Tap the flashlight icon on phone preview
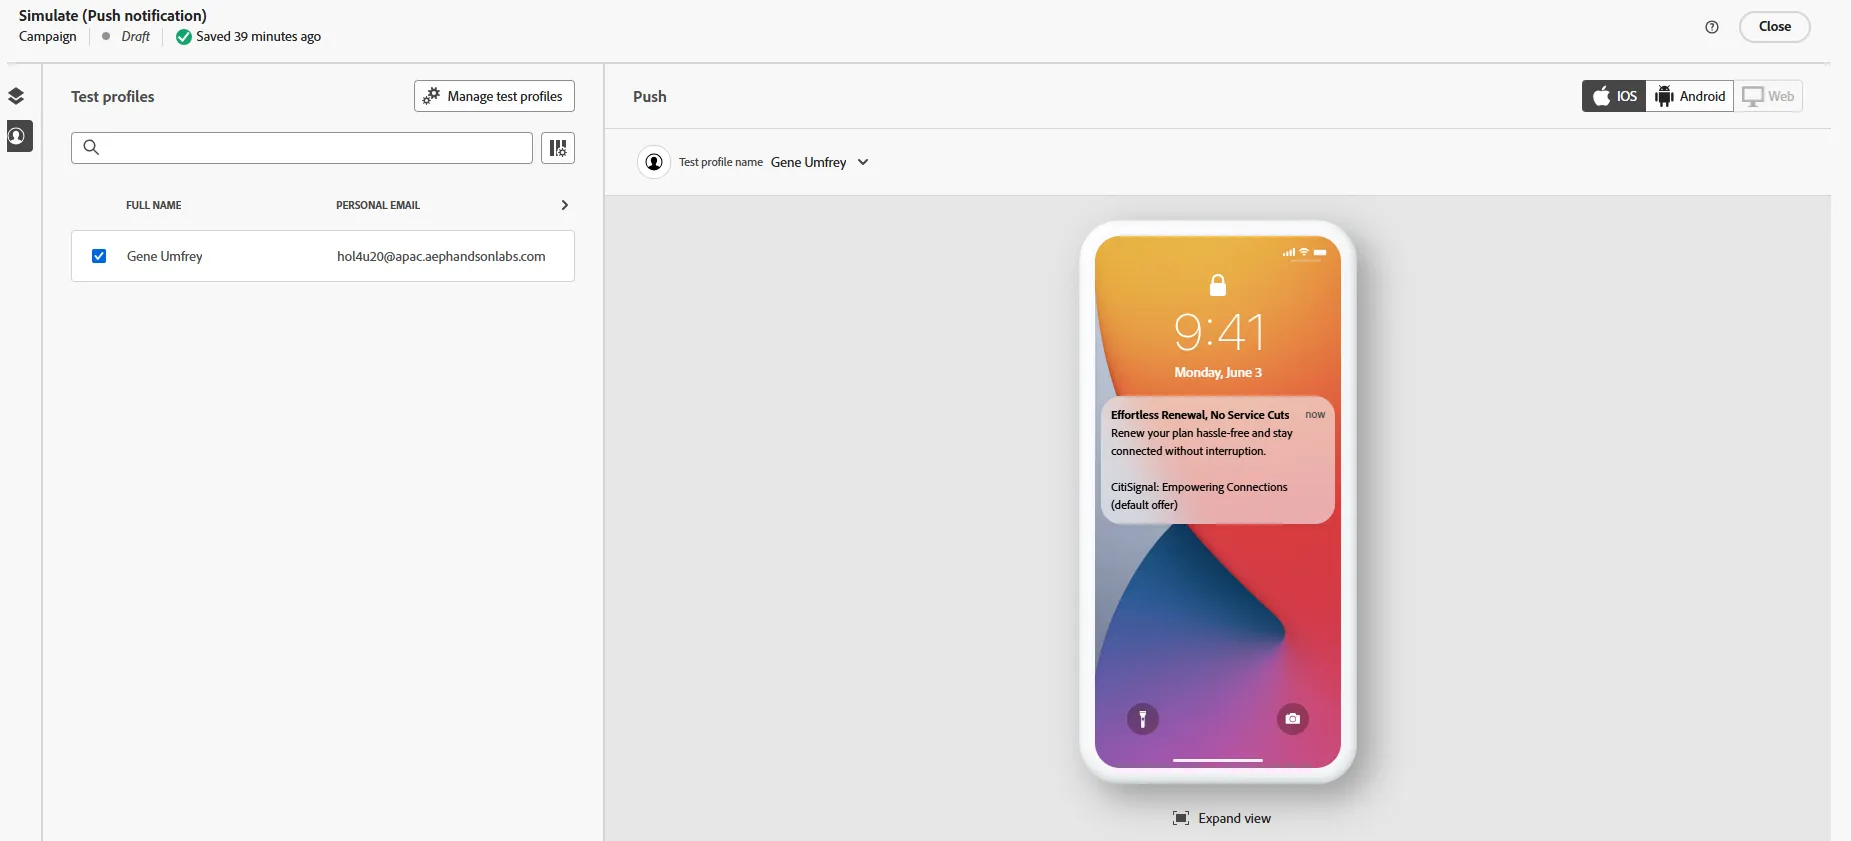Image resolution: width=1851 pixels, height=841 pixels. [1143, 719]
